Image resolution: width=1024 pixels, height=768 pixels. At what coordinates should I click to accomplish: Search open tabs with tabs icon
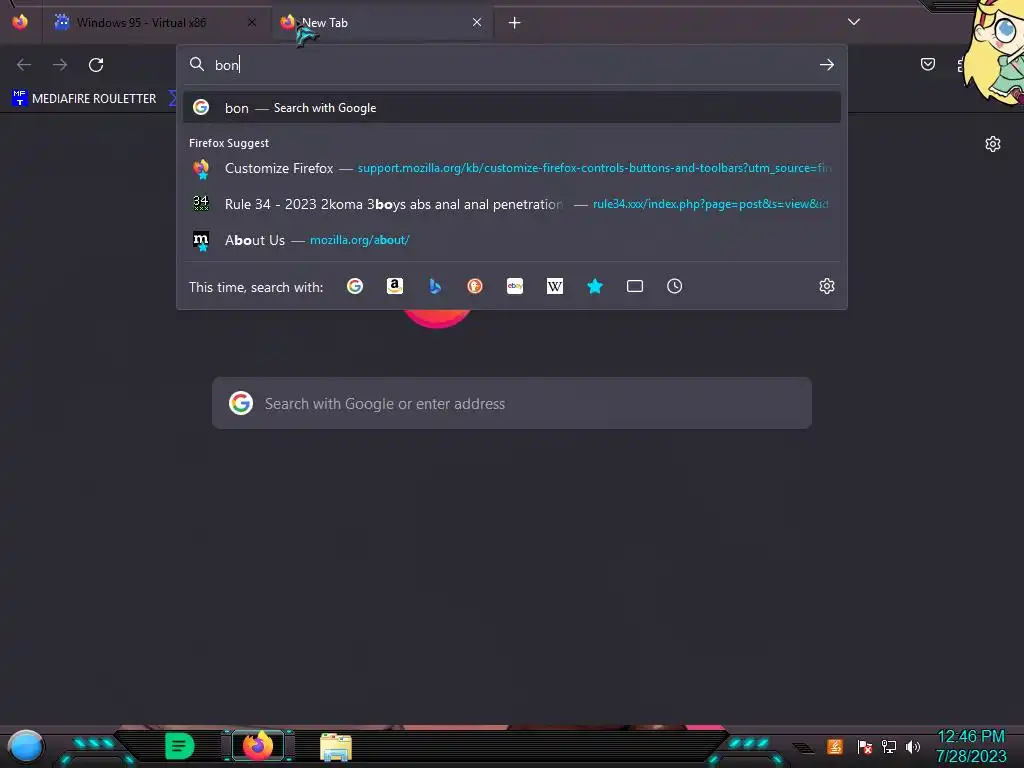point(635,286)
